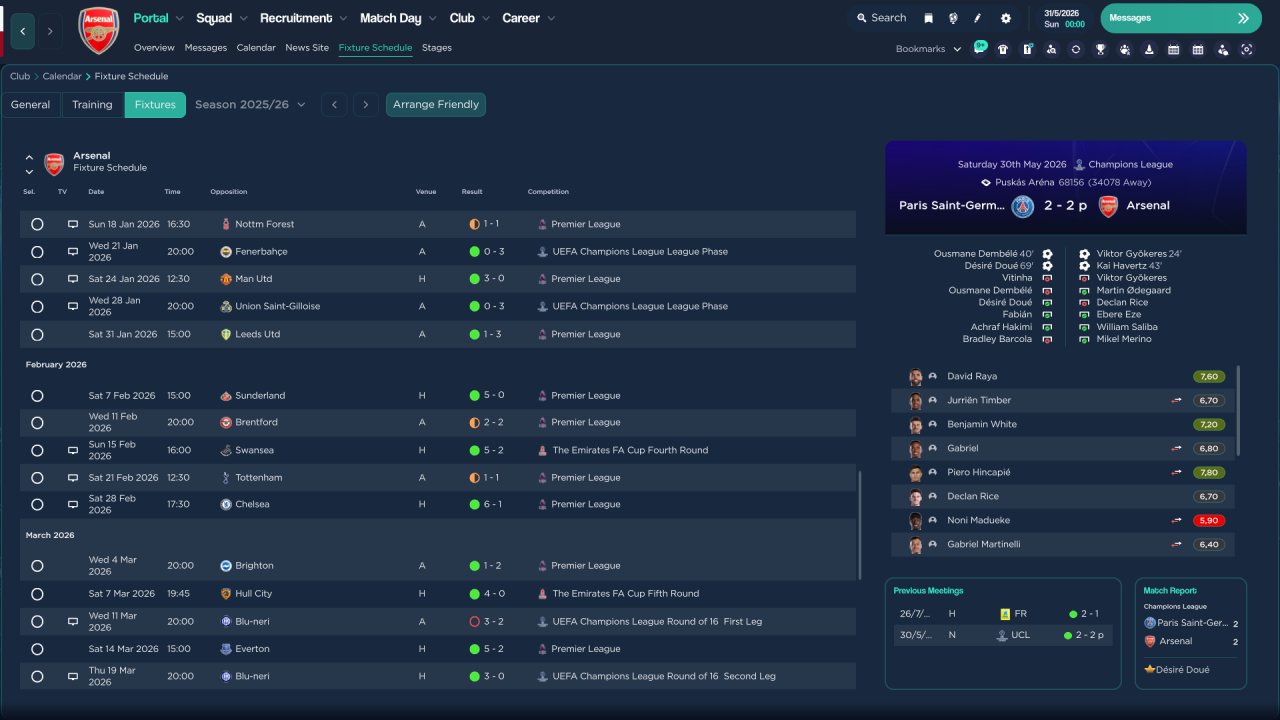Screen dimensions: 1280x720
Task: Switch to the Messages sub-tab
Action: 205,48
